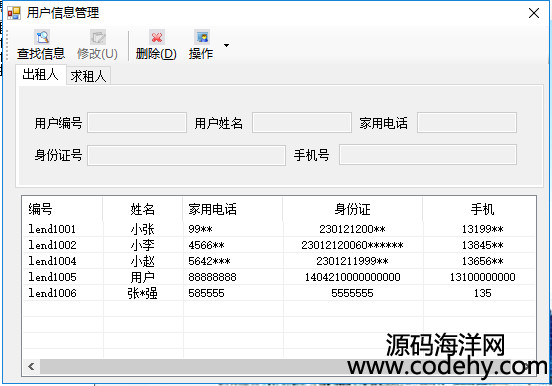Focus the 用户姓名 text box
This screenshot has width=552, height=386.
[302, 123]
